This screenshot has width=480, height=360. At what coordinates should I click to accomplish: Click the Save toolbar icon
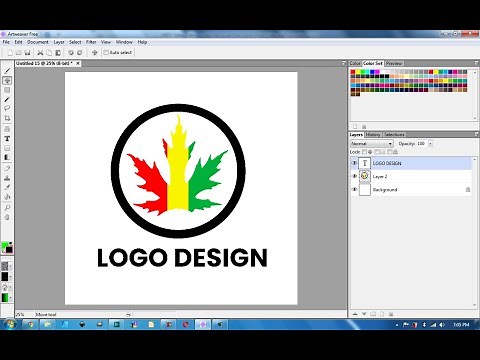28,53
